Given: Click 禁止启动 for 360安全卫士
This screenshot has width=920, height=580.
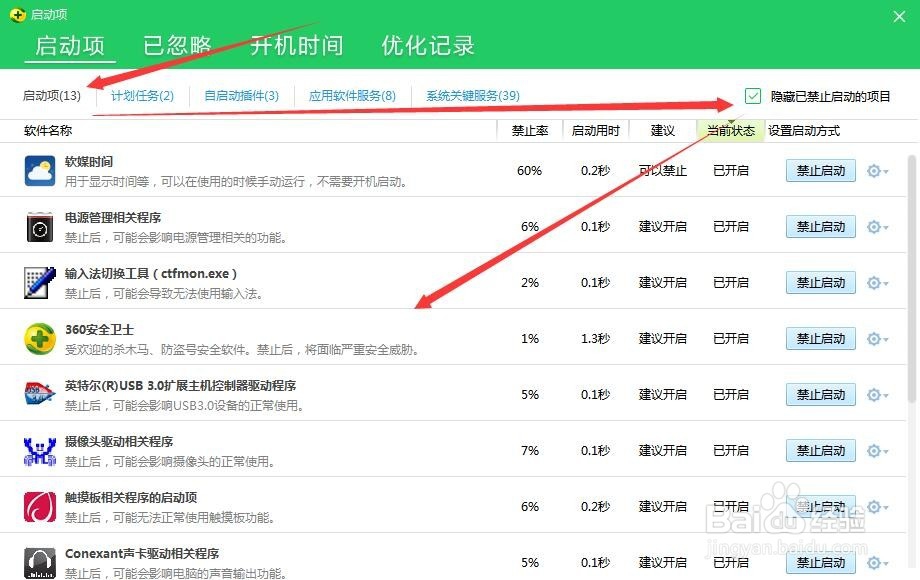Looking at the screenshot, I should click(820, 339).
